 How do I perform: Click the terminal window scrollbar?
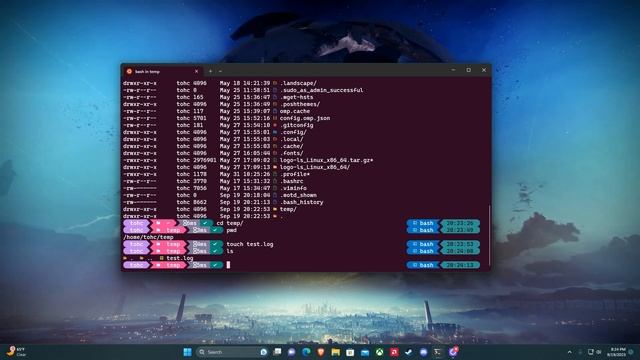pos(489,235)
